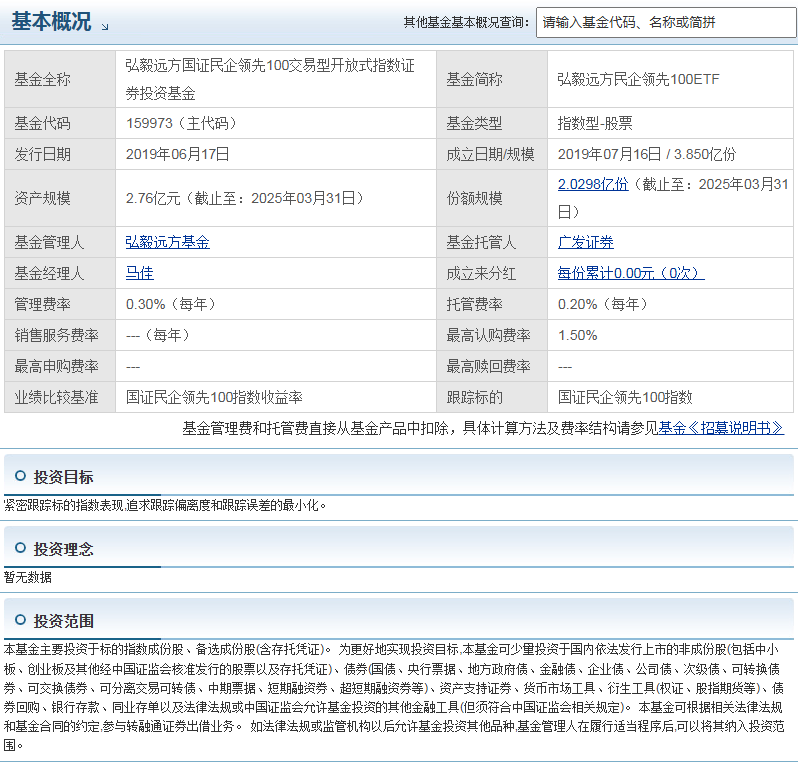Focus the fund code search input field

pyautogui.click(x=666, y=22)
